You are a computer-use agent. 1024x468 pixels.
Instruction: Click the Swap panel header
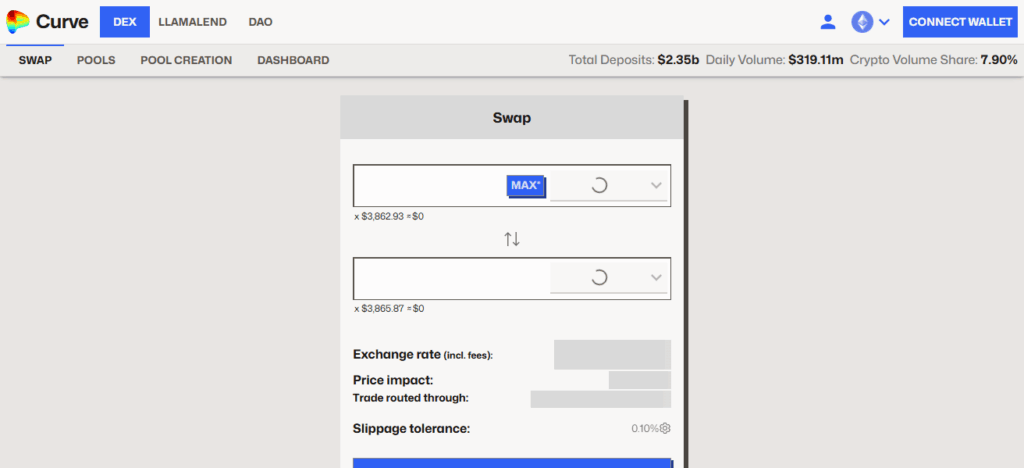coord(512,118)
